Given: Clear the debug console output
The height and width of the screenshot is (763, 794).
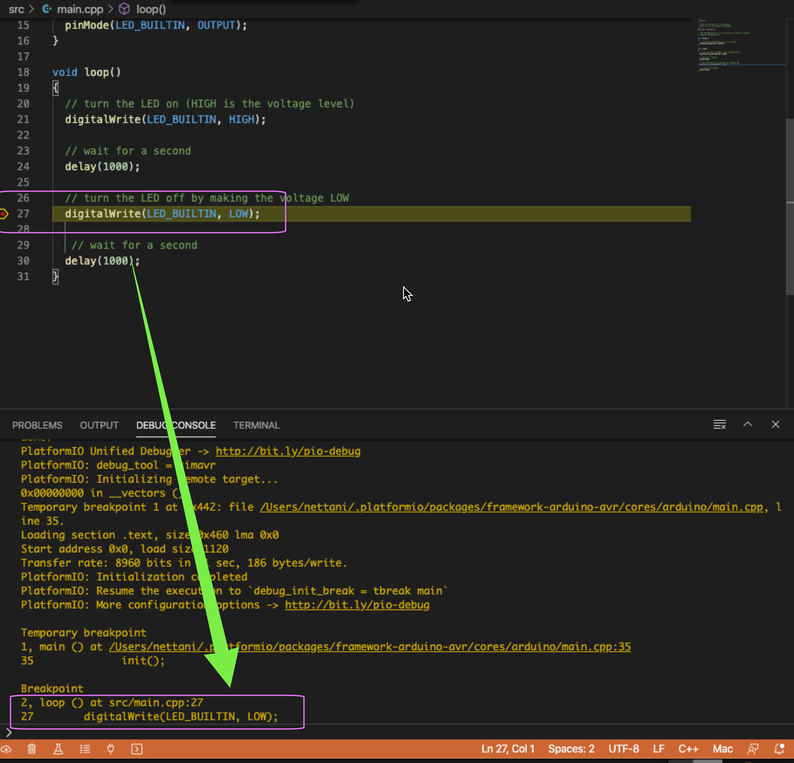Looking at the screenshot, I should click(x=719, y=425).
